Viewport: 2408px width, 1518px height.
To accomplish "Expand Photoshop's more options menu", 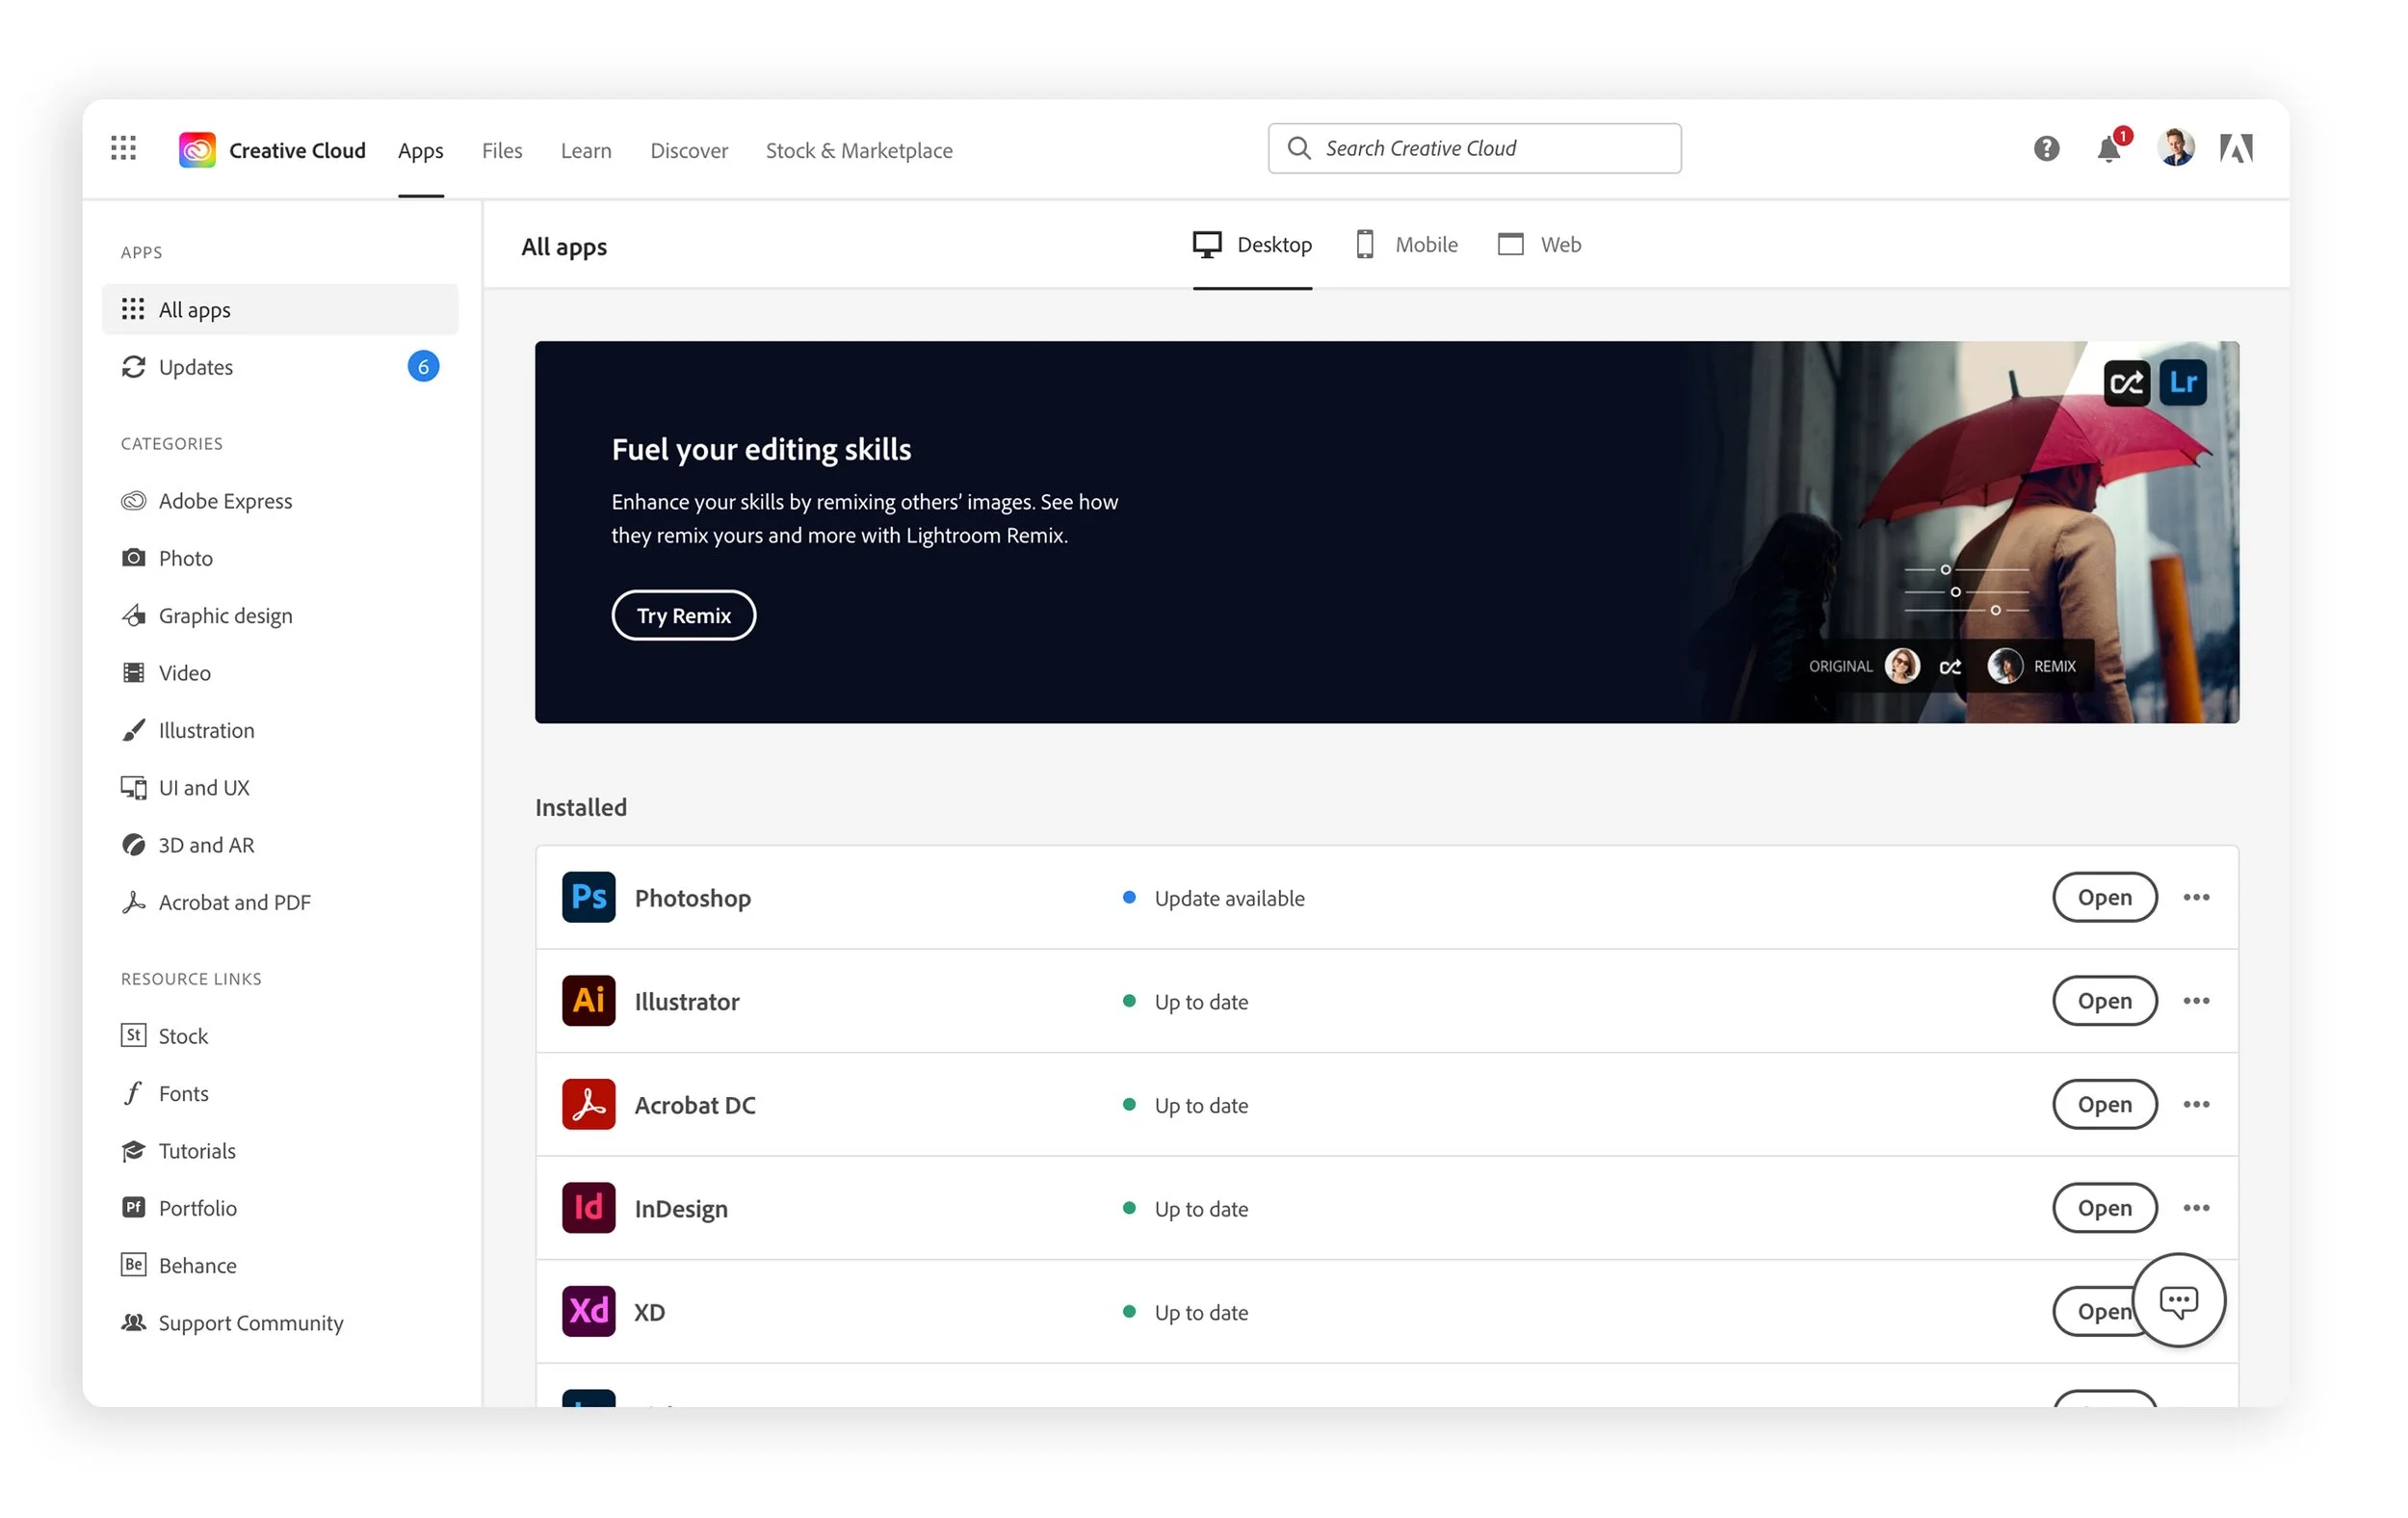I will click(x=2196, y=897).
